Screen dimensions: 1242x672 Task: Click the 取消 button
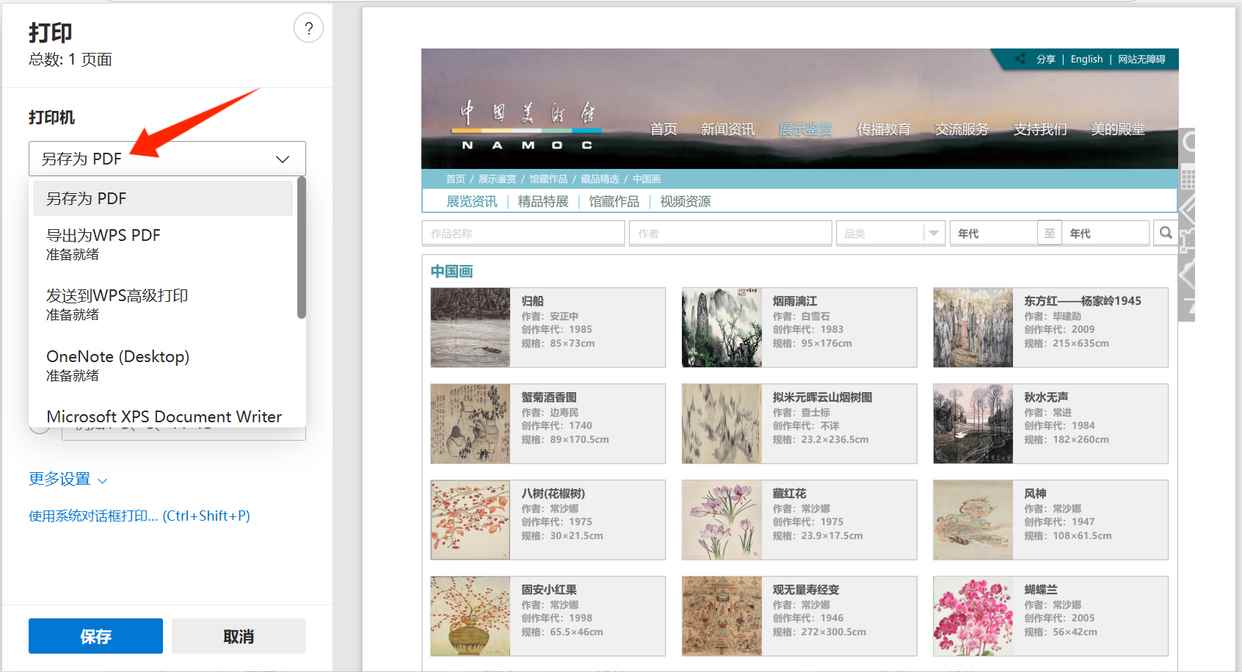(238, 636)
